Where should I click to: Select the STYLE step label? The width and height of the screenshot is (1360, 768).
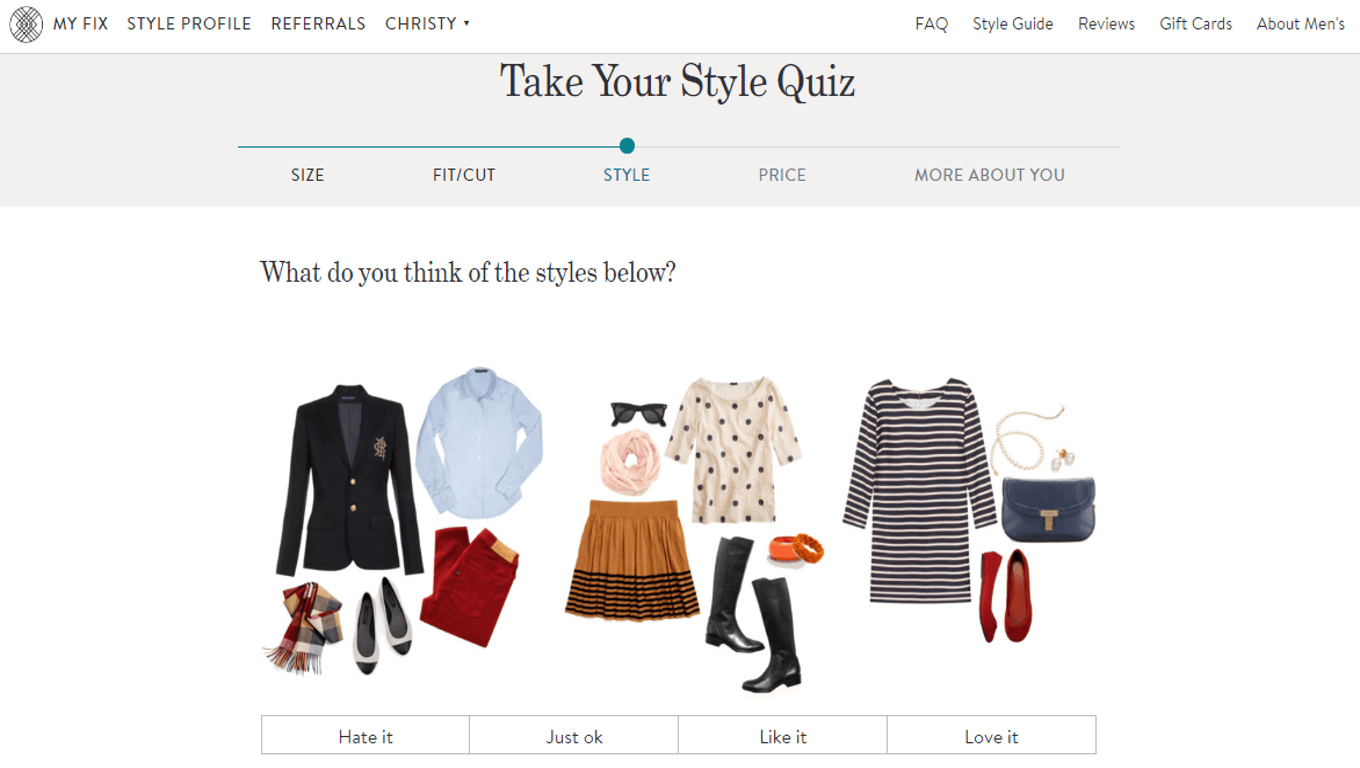click(626, 175)
